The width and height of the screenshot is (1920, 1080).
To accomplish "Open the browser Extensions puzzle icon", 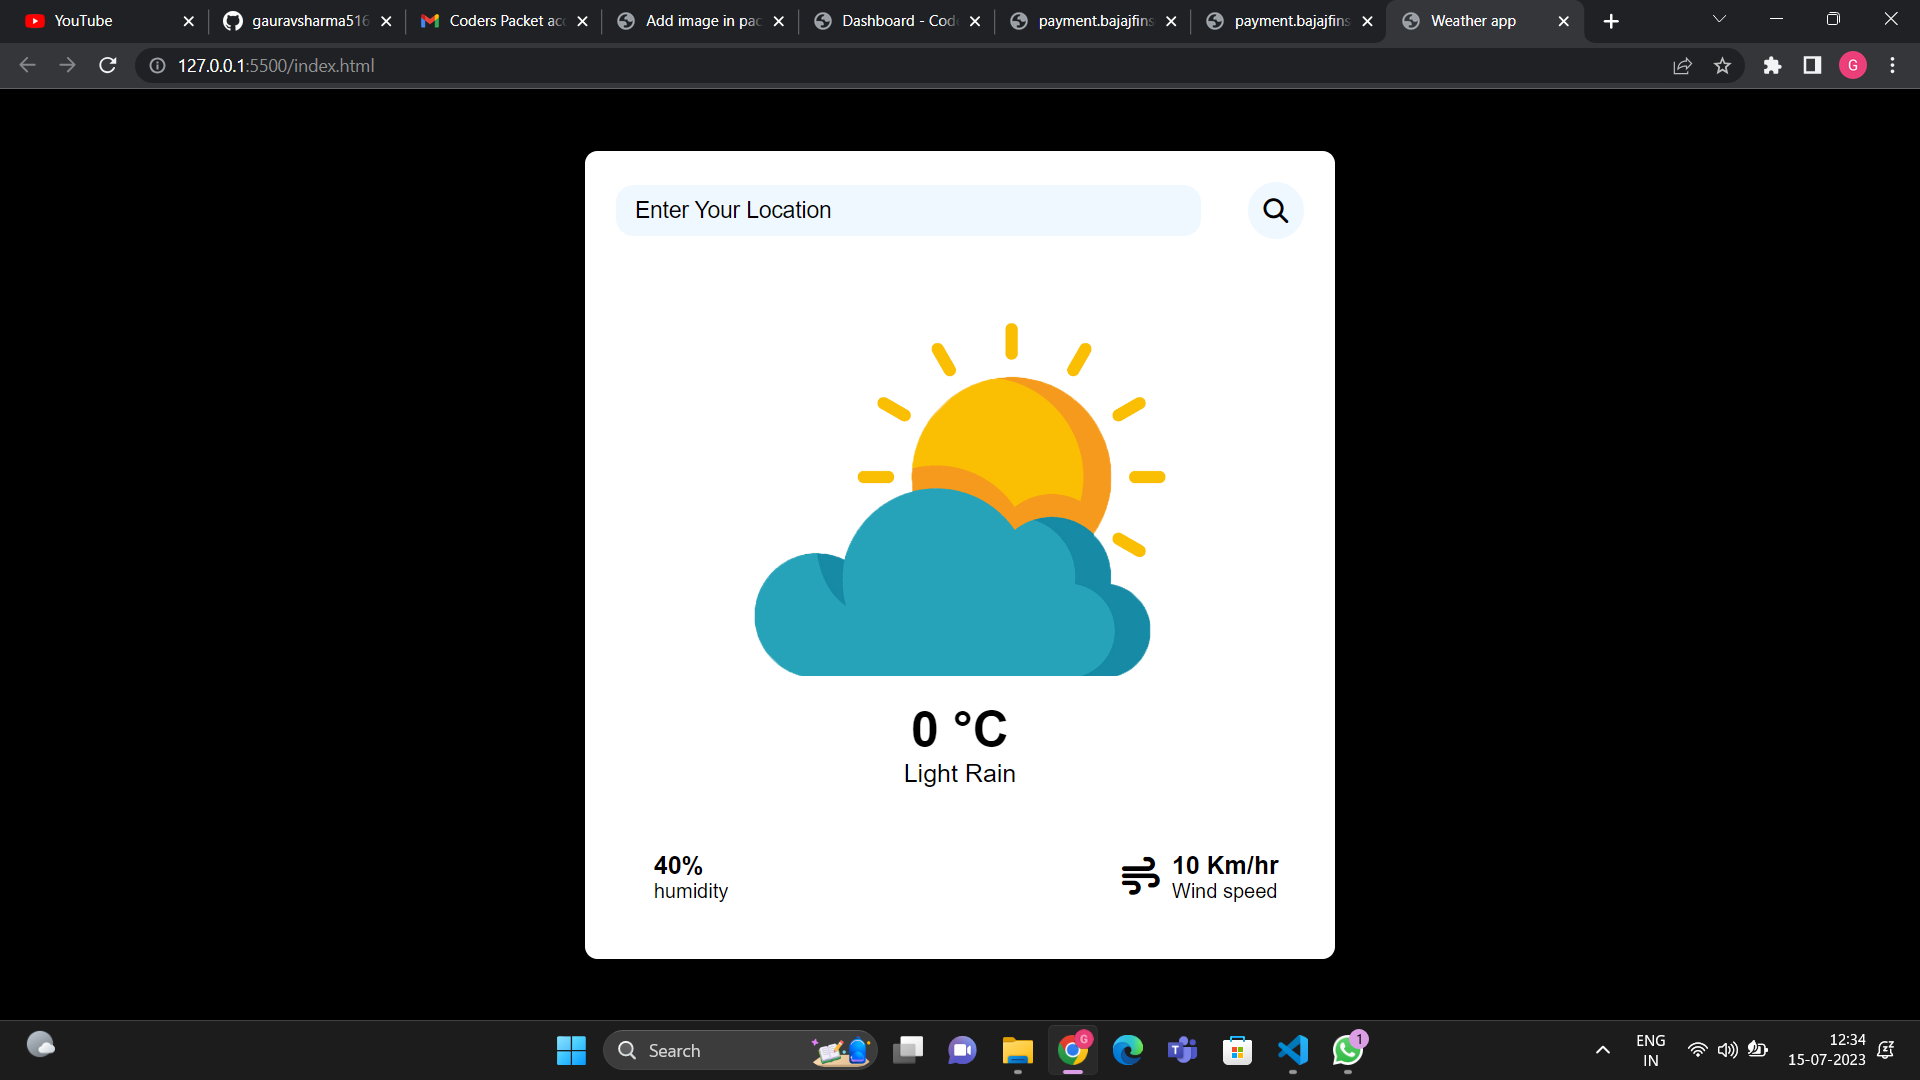I will click(x=1772, y=66).
